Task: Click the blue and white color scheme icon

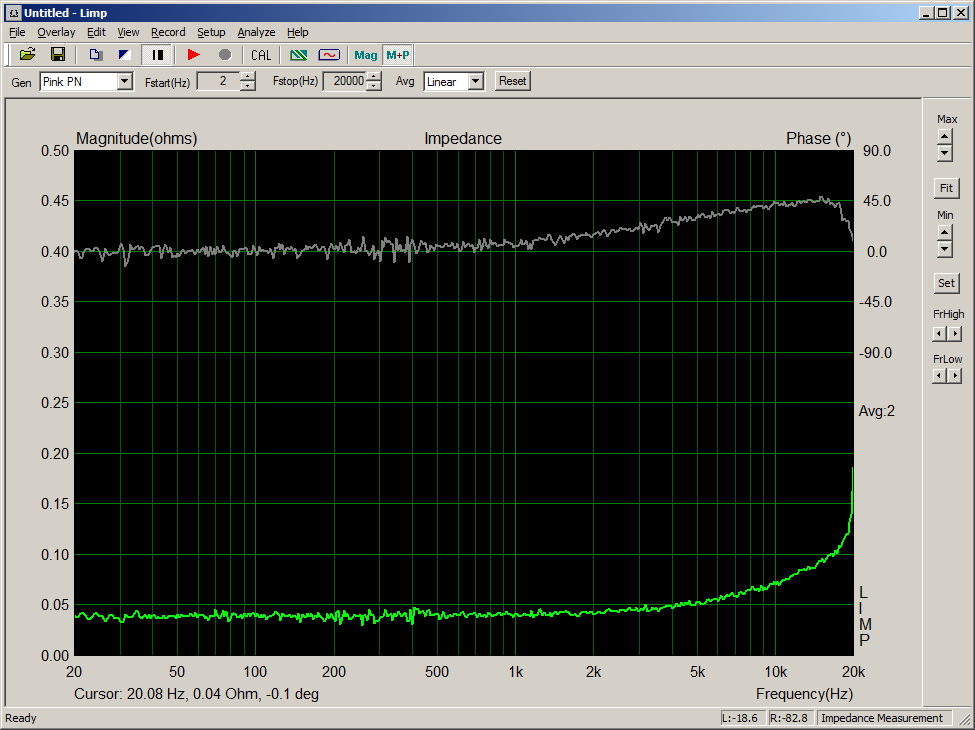Action: pyautogui.click(x=125, y=55)
